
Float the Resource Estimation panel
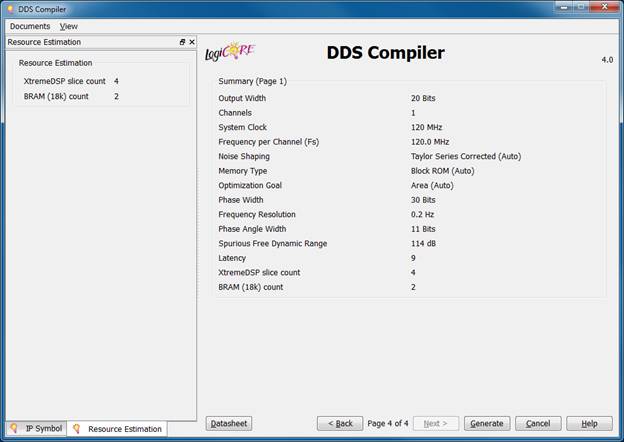tap(182, 42)
